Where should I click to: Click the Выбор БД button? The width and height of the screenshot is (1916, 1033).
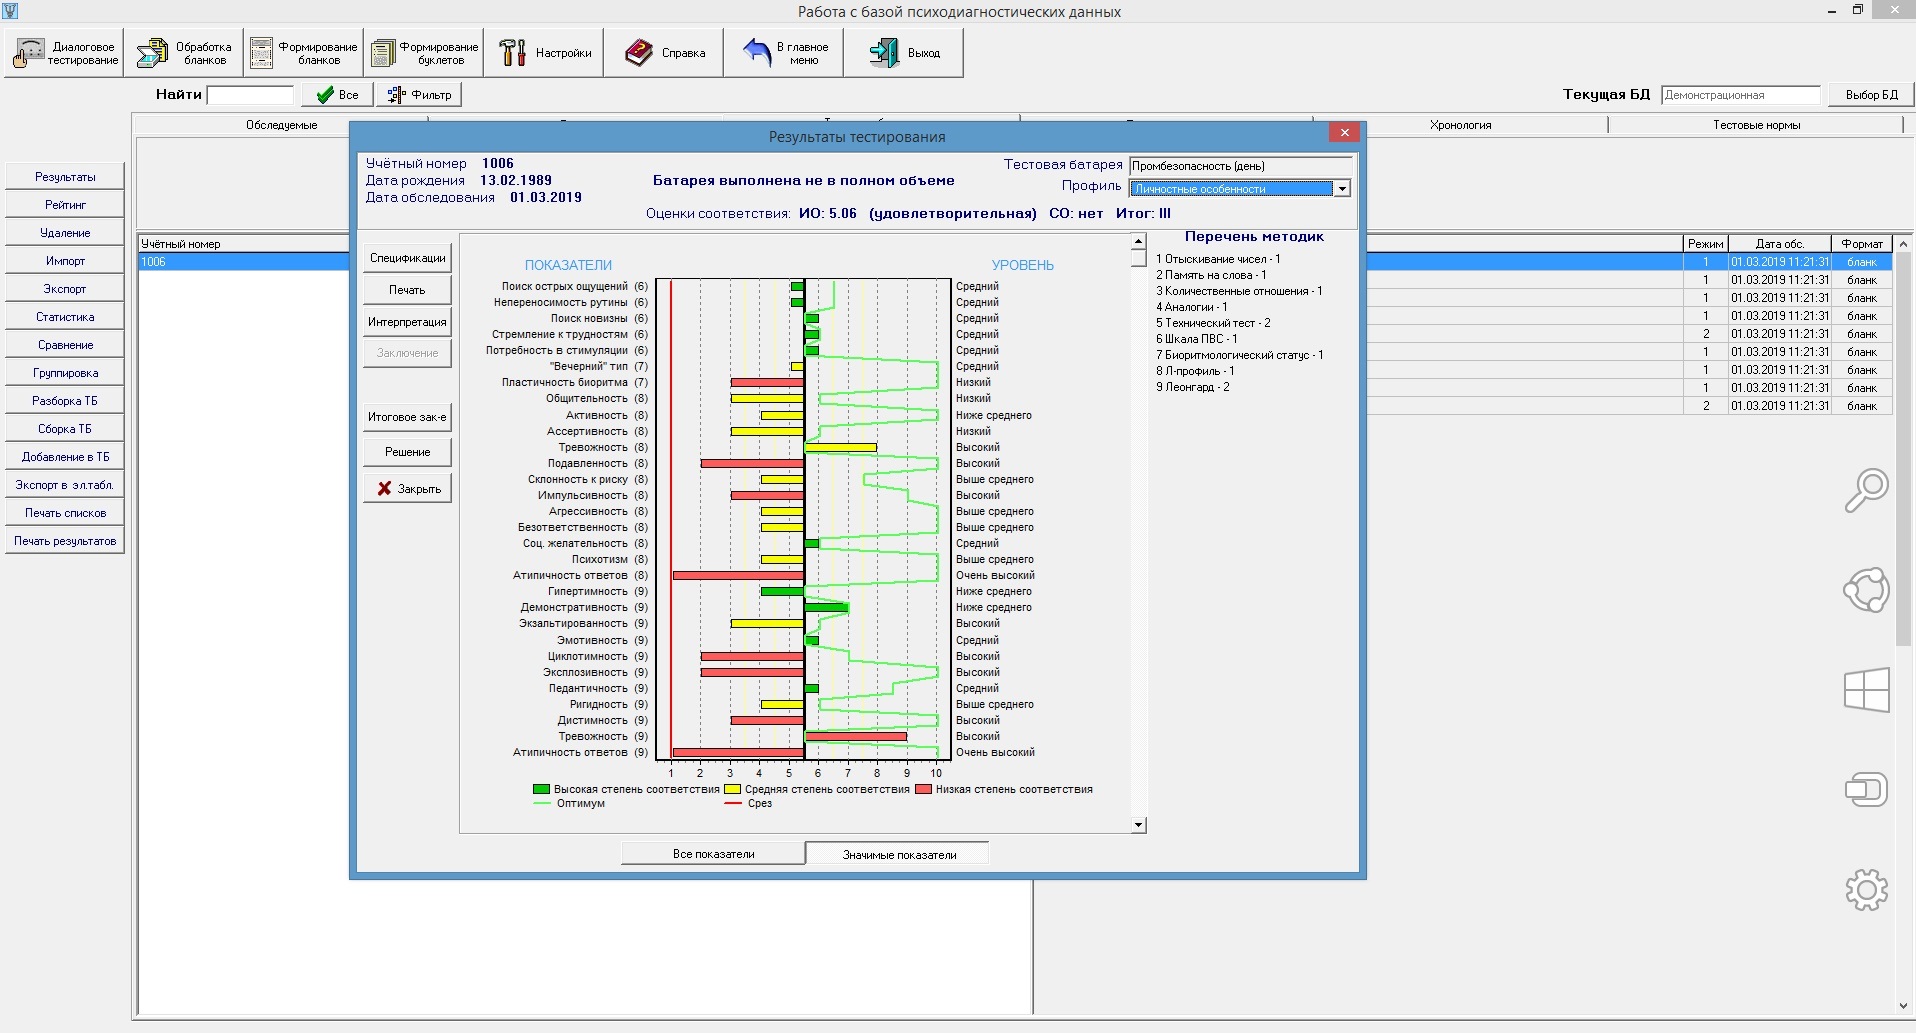(x=1871, y=95)
